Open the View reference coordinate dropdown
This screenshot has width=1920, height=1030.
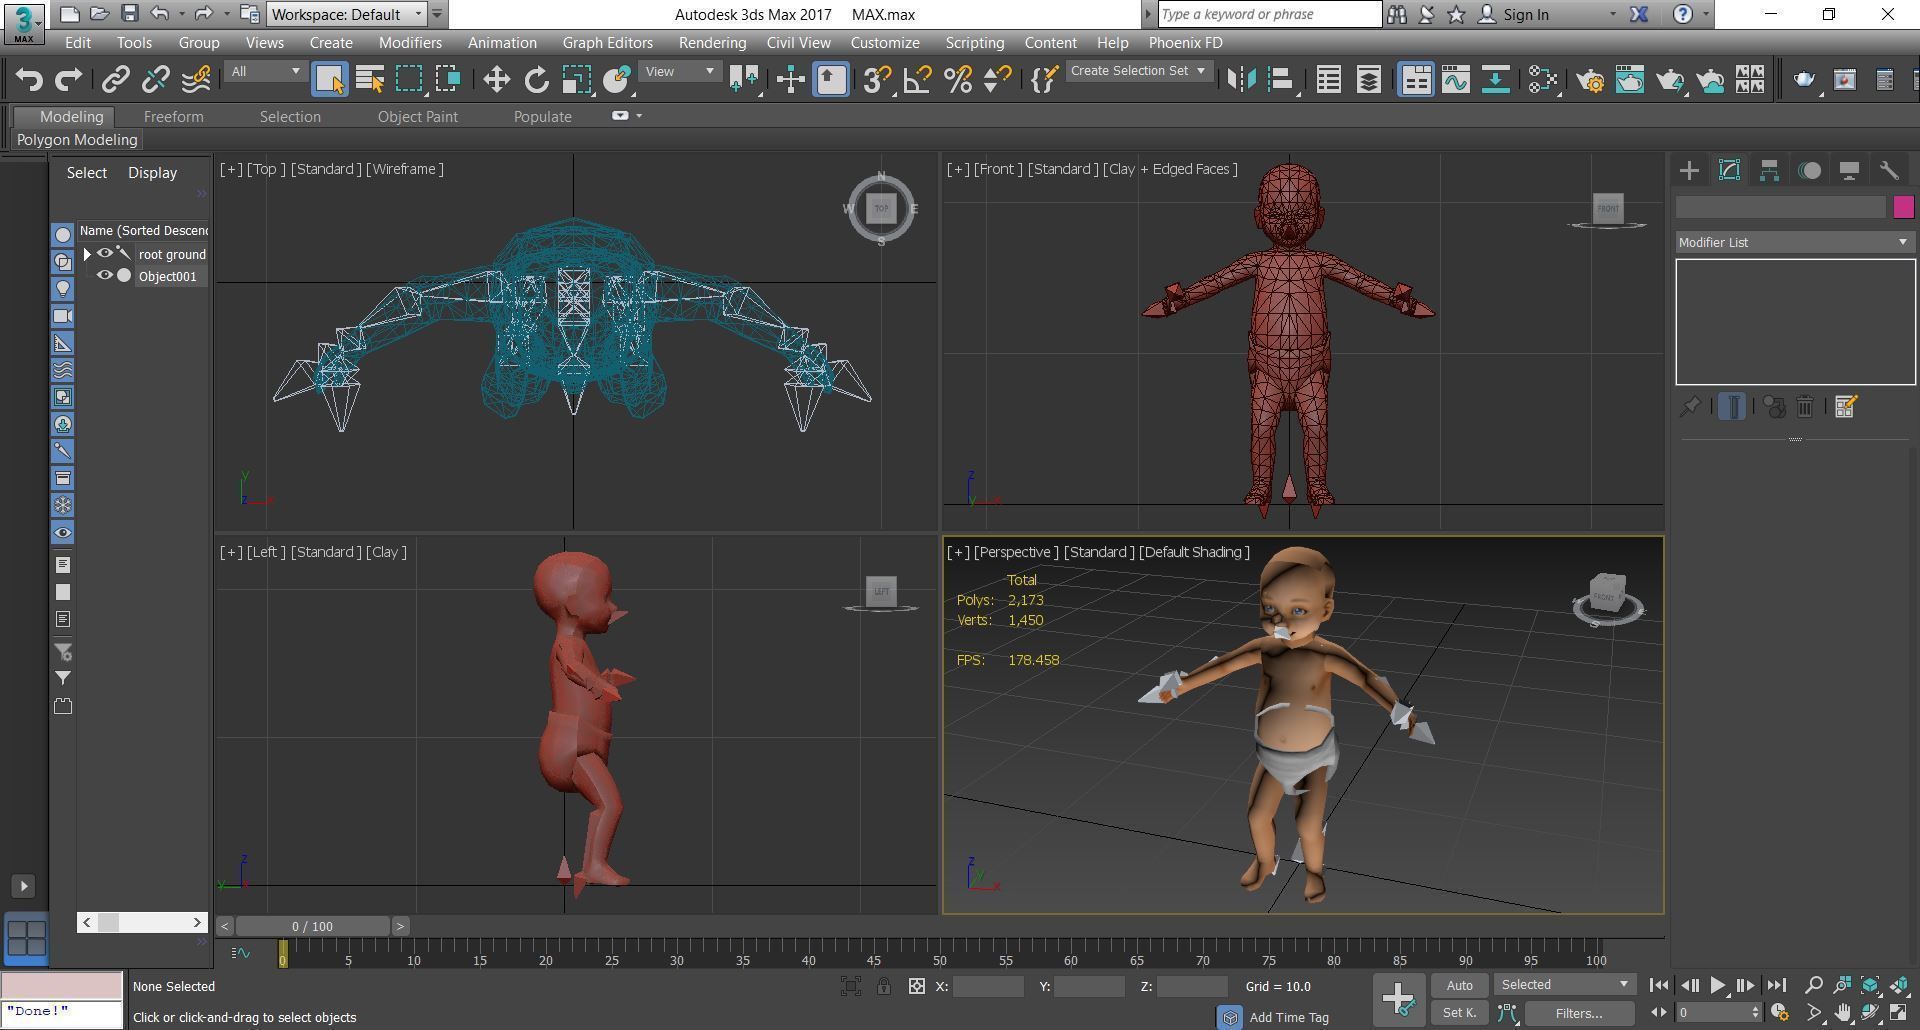680,71
